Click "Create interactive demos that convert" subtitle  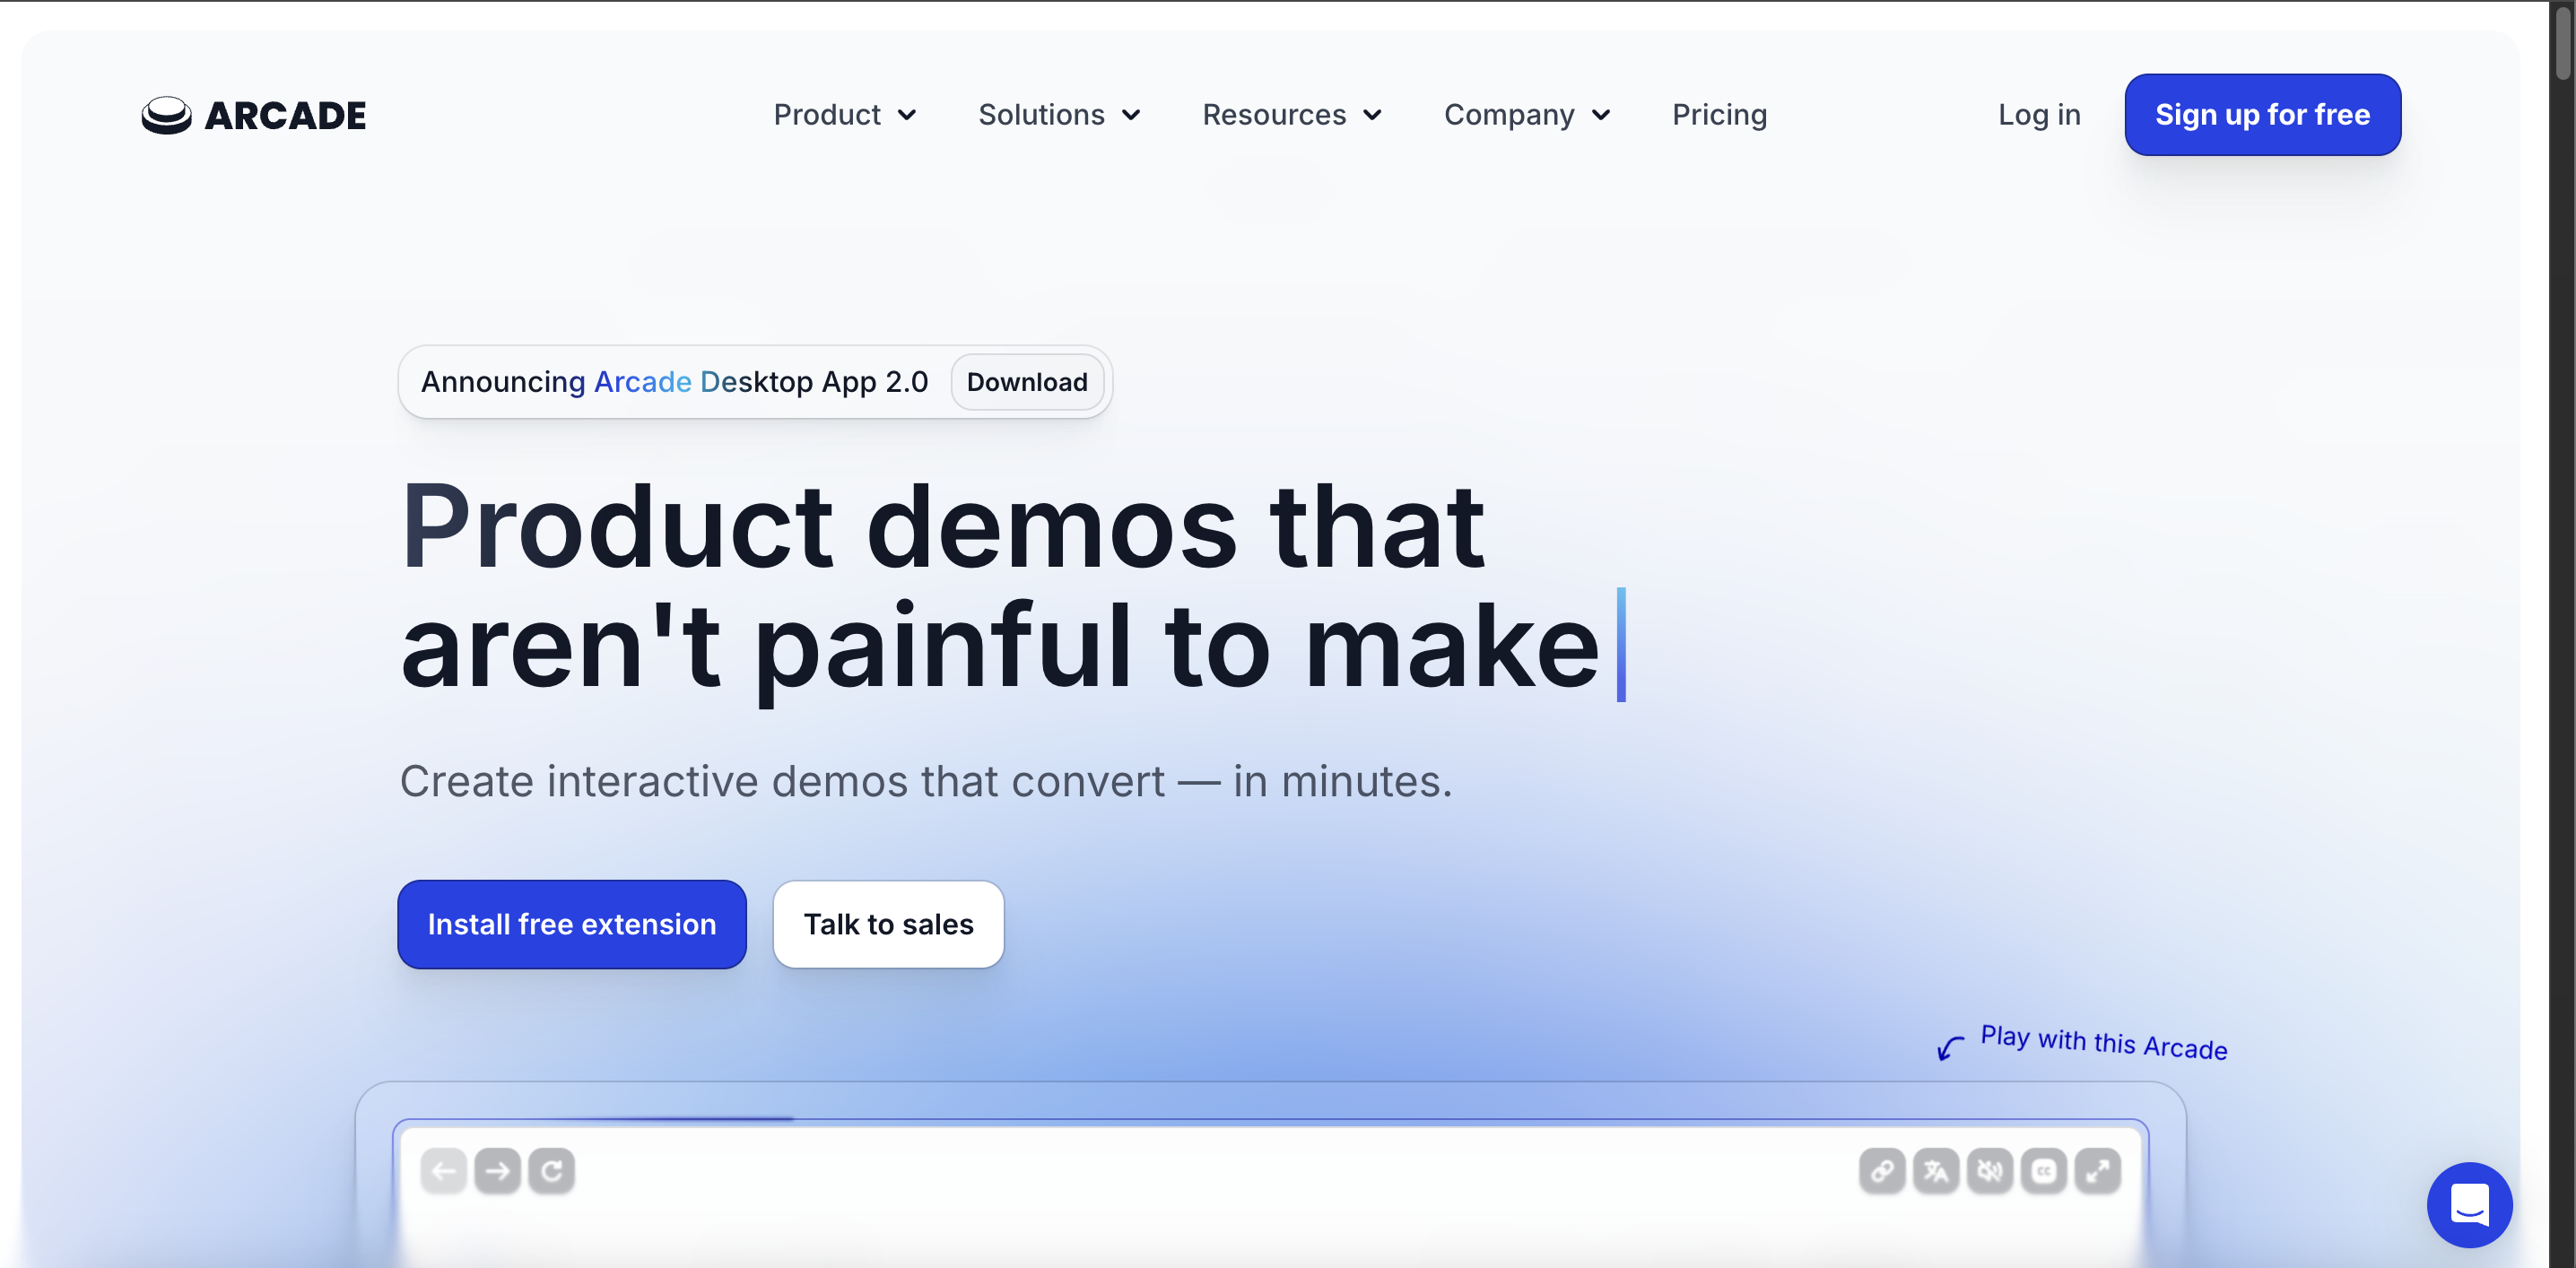782,781
